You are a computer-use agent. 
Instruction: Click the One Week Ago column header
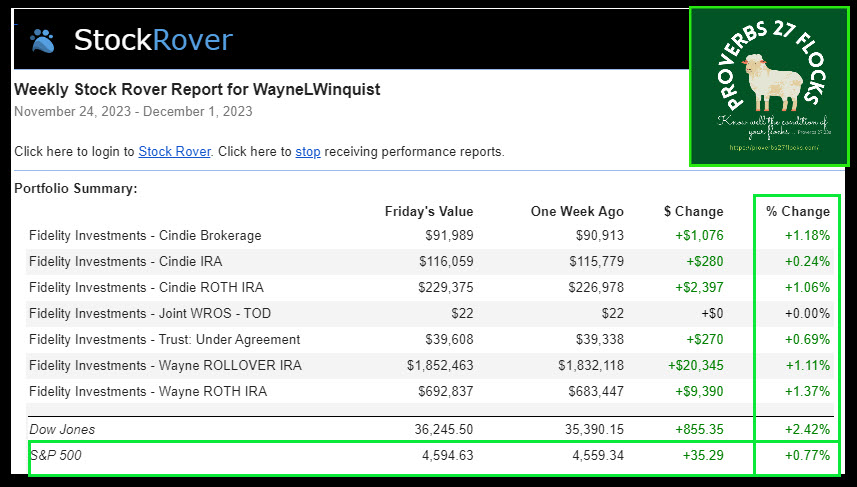pos(578,211)
